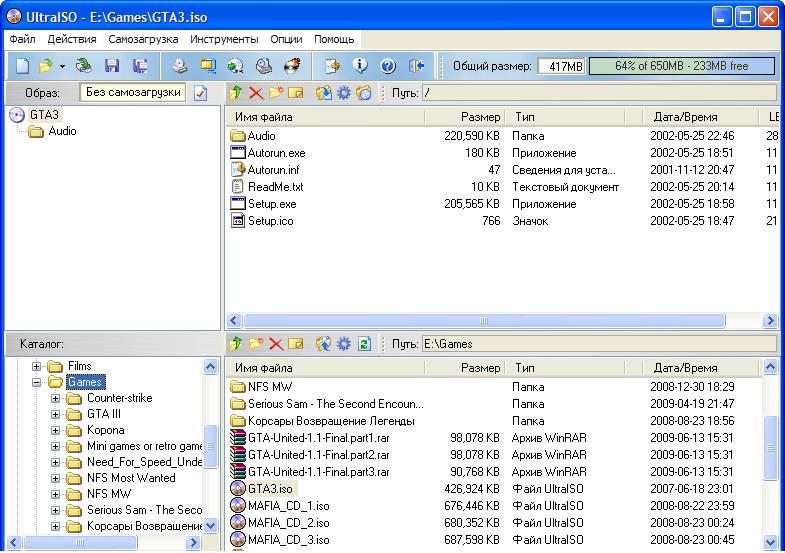Create a new image with the blank page icon
785x553 pixels.
click(x=23, y=66)
